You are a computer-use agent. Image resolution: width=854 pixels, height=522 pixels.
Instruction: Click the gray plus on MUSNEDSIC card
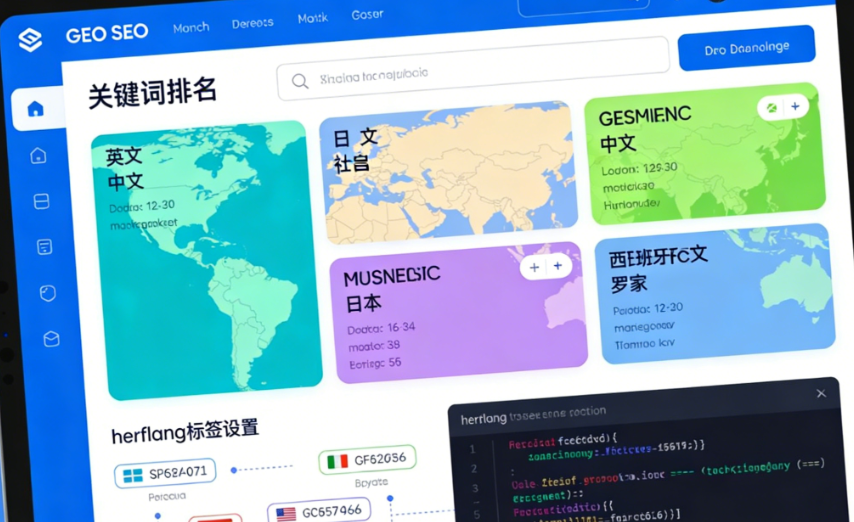(x=534, y=268)
